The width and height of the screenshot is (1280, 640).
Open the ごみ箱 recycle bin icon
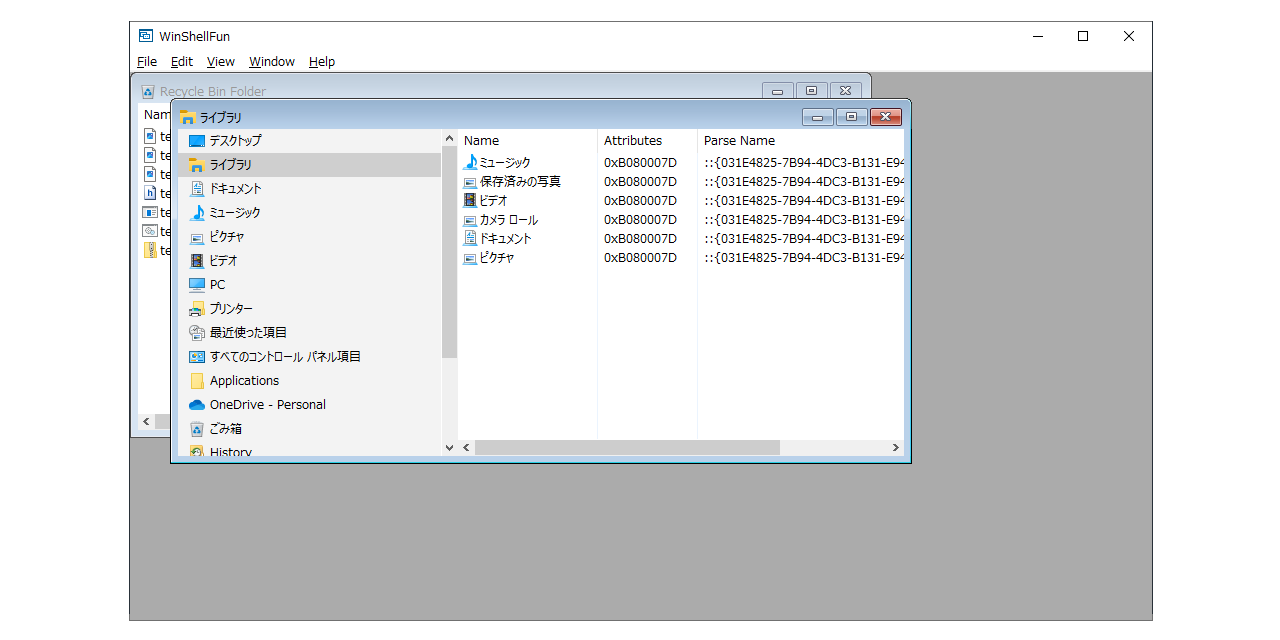197,428
